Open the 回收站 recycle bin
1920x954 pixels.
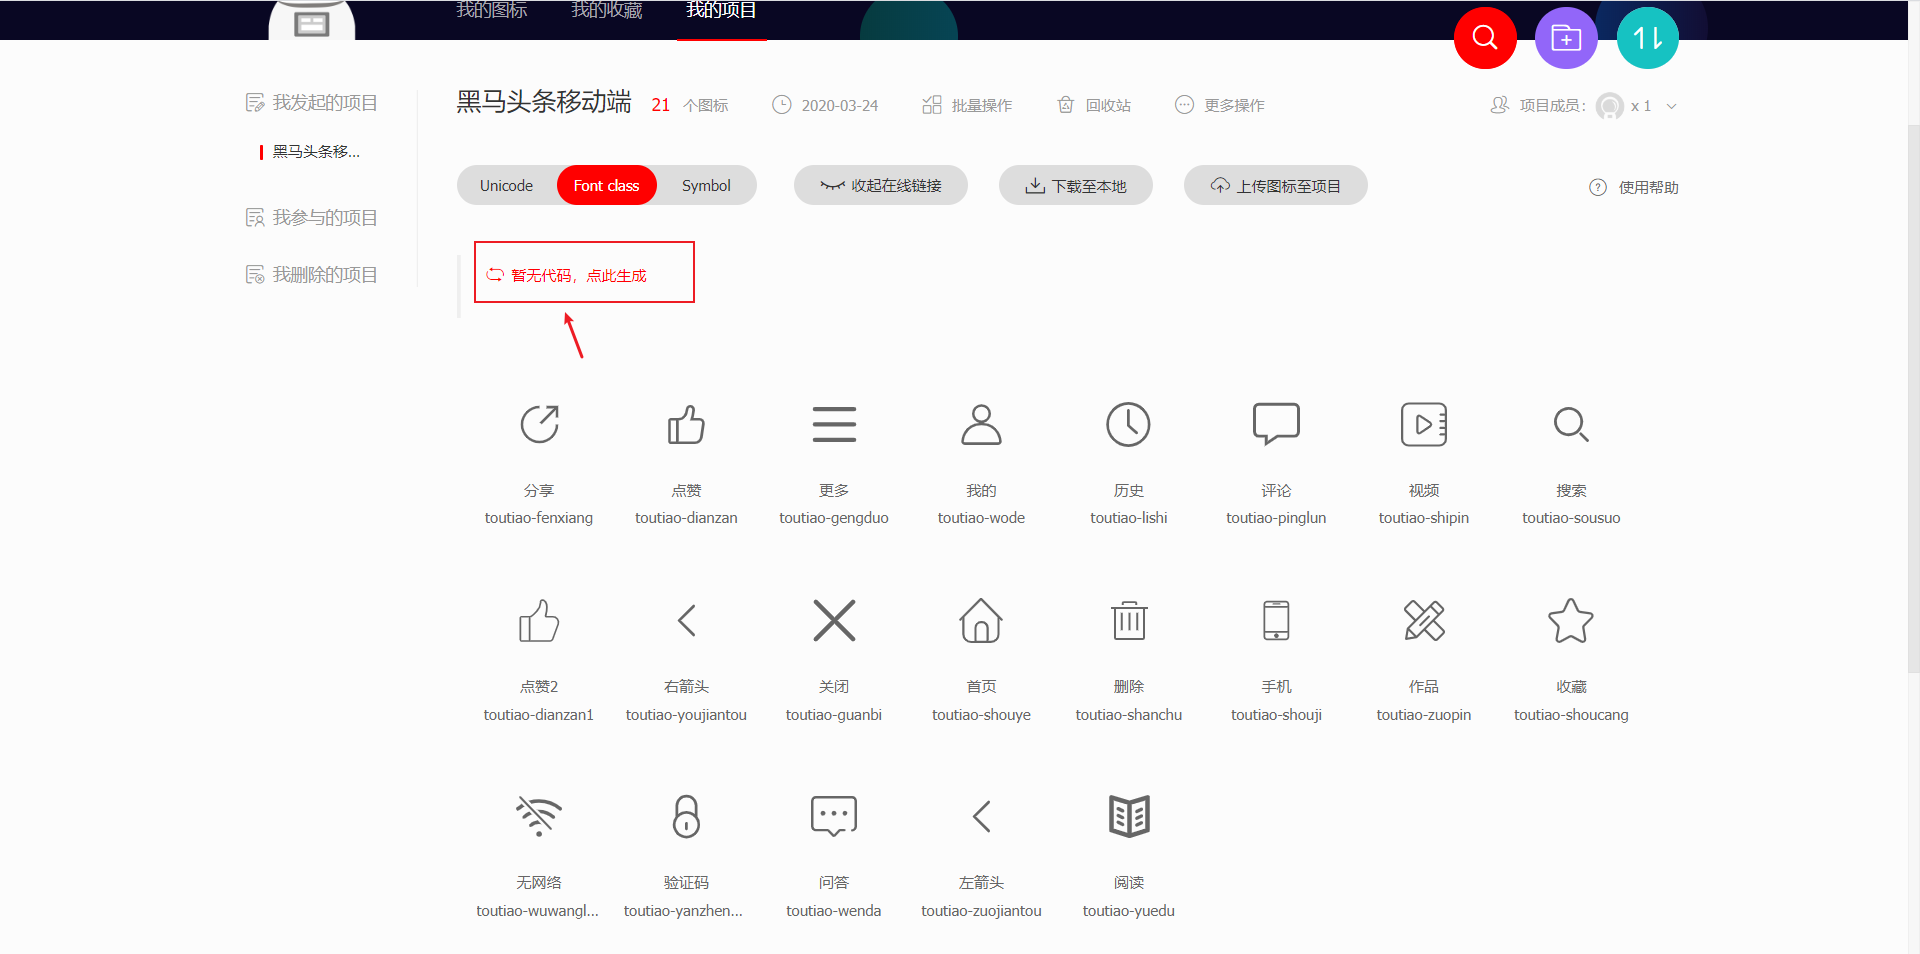tap(1094, 105)
